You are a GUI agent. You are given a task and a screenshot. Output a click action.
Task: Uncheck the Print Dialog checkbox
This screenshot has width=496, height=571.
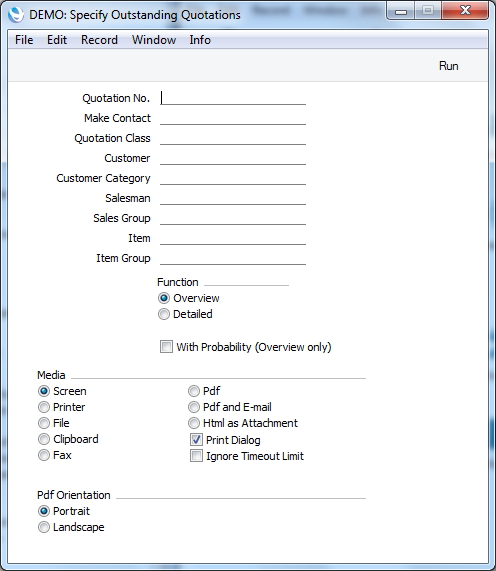(x=196, y=440)
